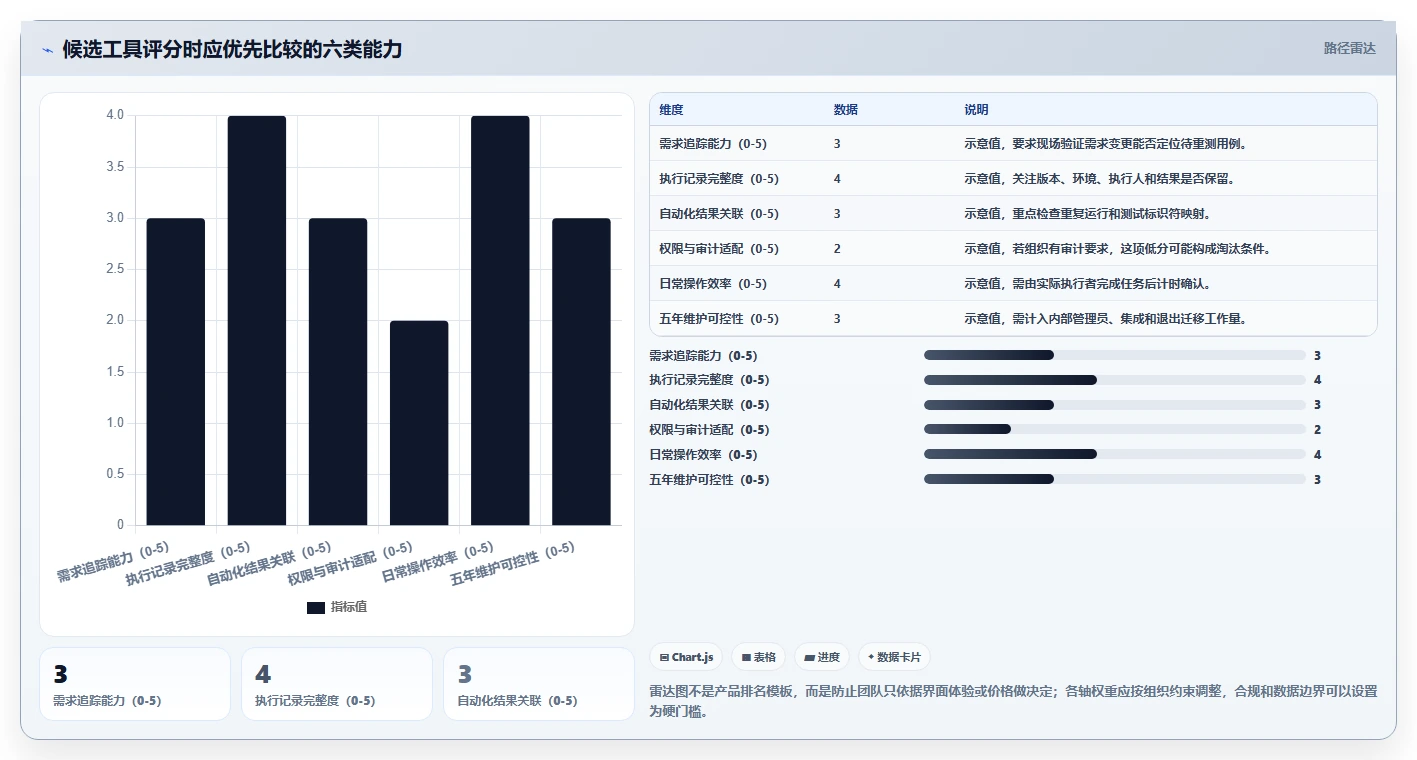Viewport: 1417px width, 760px height.
Task: Click the lightning icon beside the title
Action: pos(47,50)
